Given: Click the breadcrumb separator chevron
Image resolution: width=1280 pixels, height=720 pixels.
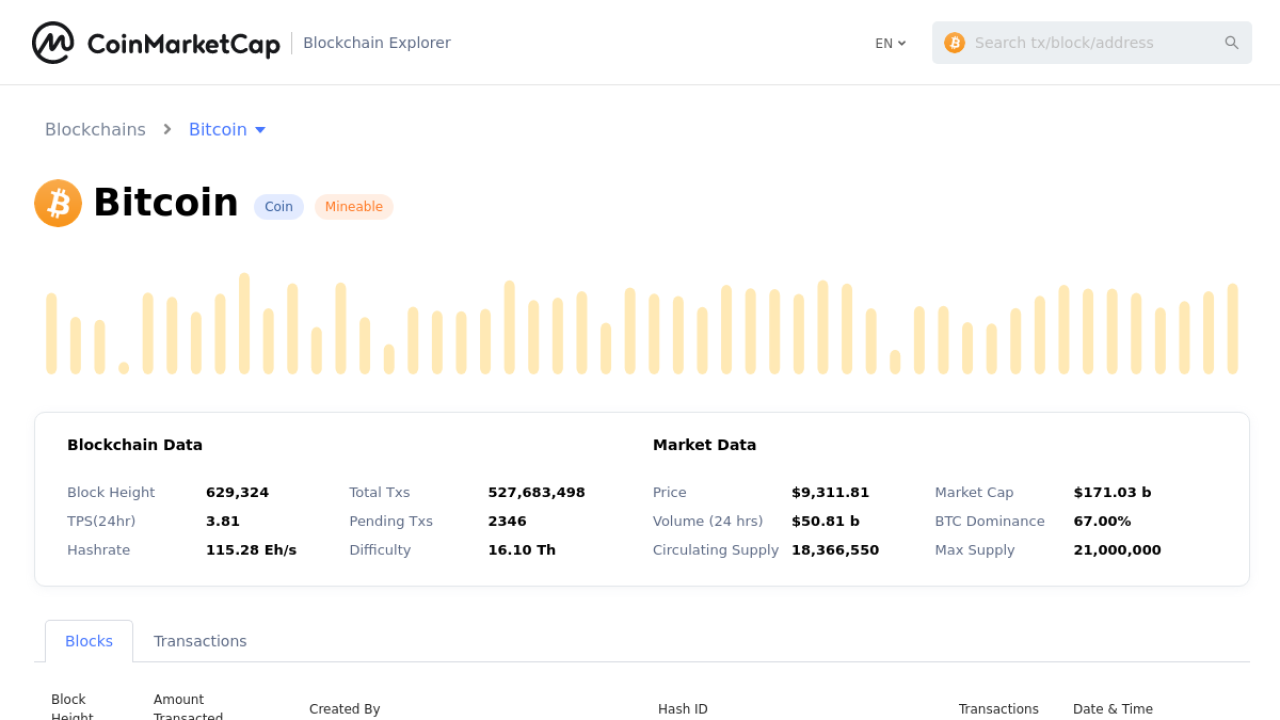Looking at the screenshot, I should 168,130.
